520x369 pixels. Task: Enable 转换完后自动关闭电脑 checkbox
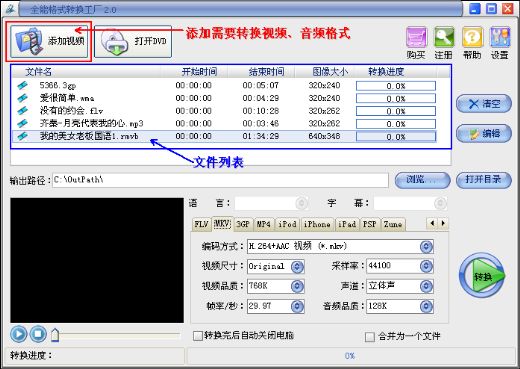pos(198,336)
